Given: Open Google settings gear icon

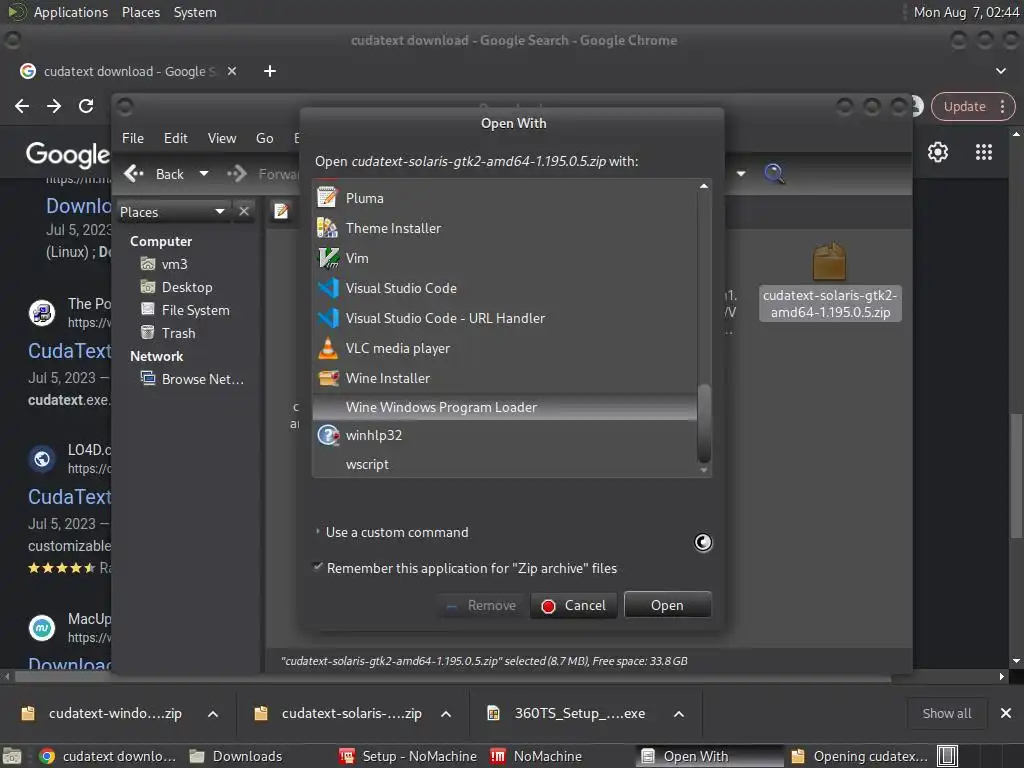Looking at the screenshot, I should click(938, 152).
